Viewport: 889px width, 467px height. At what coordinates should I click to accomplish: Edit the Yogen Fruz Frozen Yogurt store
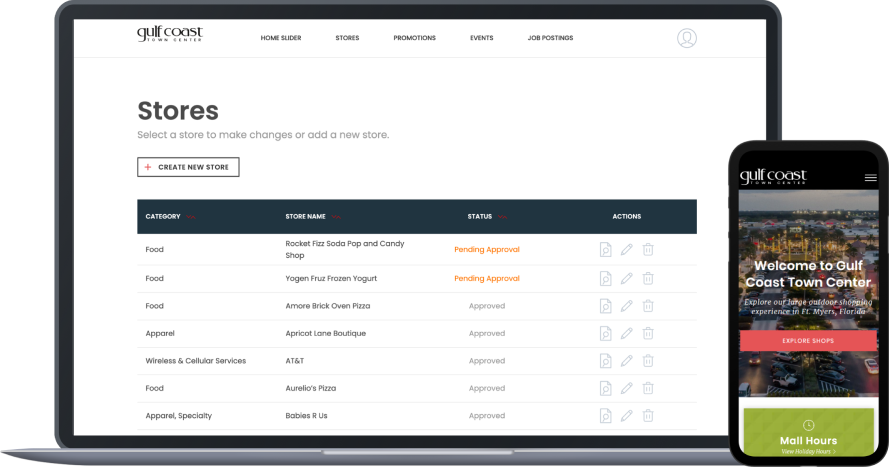(x=627, y=279)
